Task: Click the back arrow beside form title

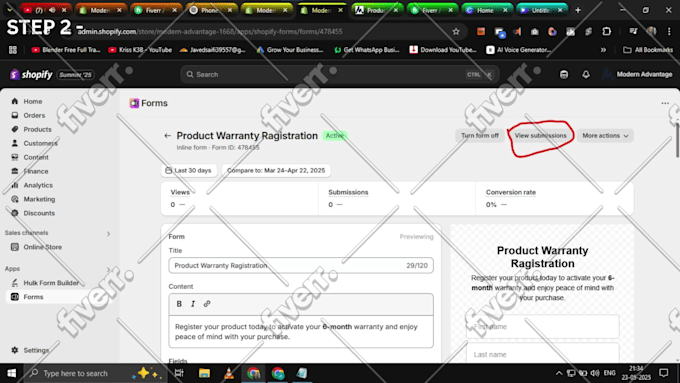Action: click(167, 136)
